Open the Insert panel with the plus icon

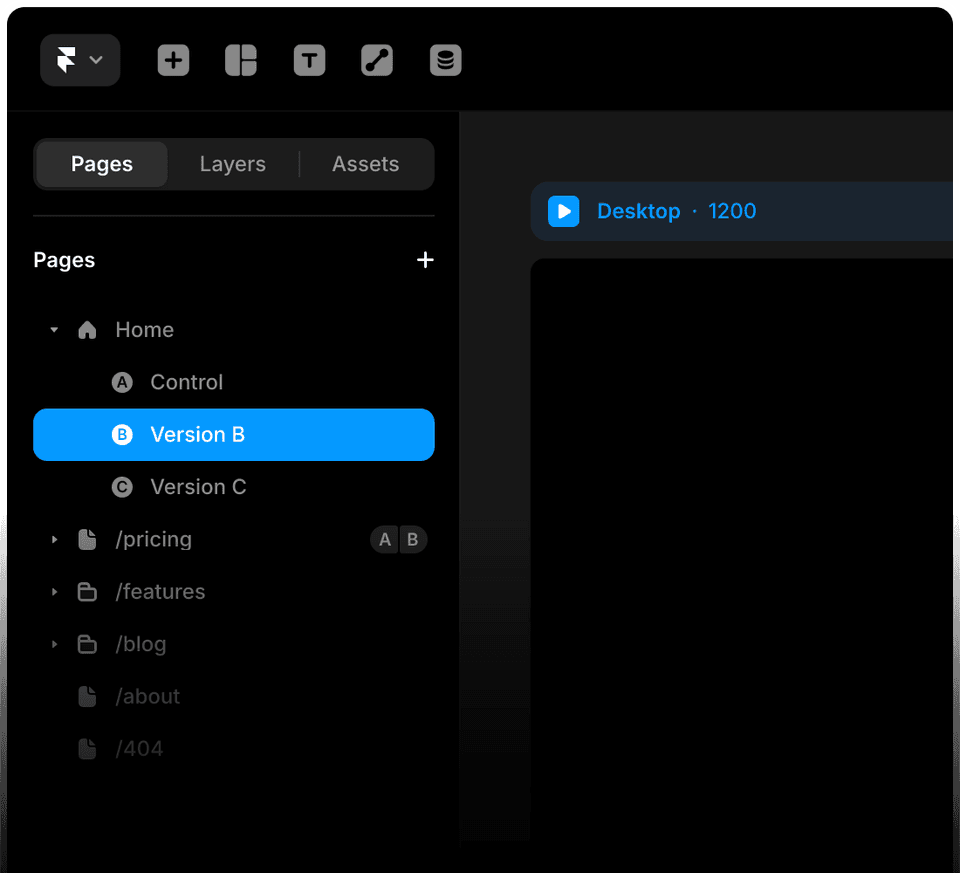(173, 60)
